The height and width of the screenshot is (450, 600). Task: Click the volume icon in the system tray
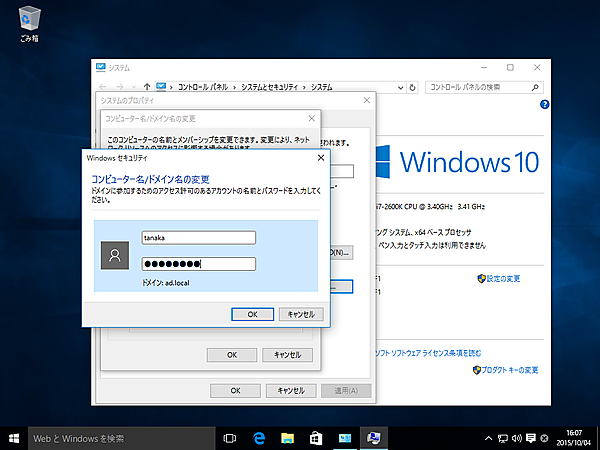pos(517,438)
